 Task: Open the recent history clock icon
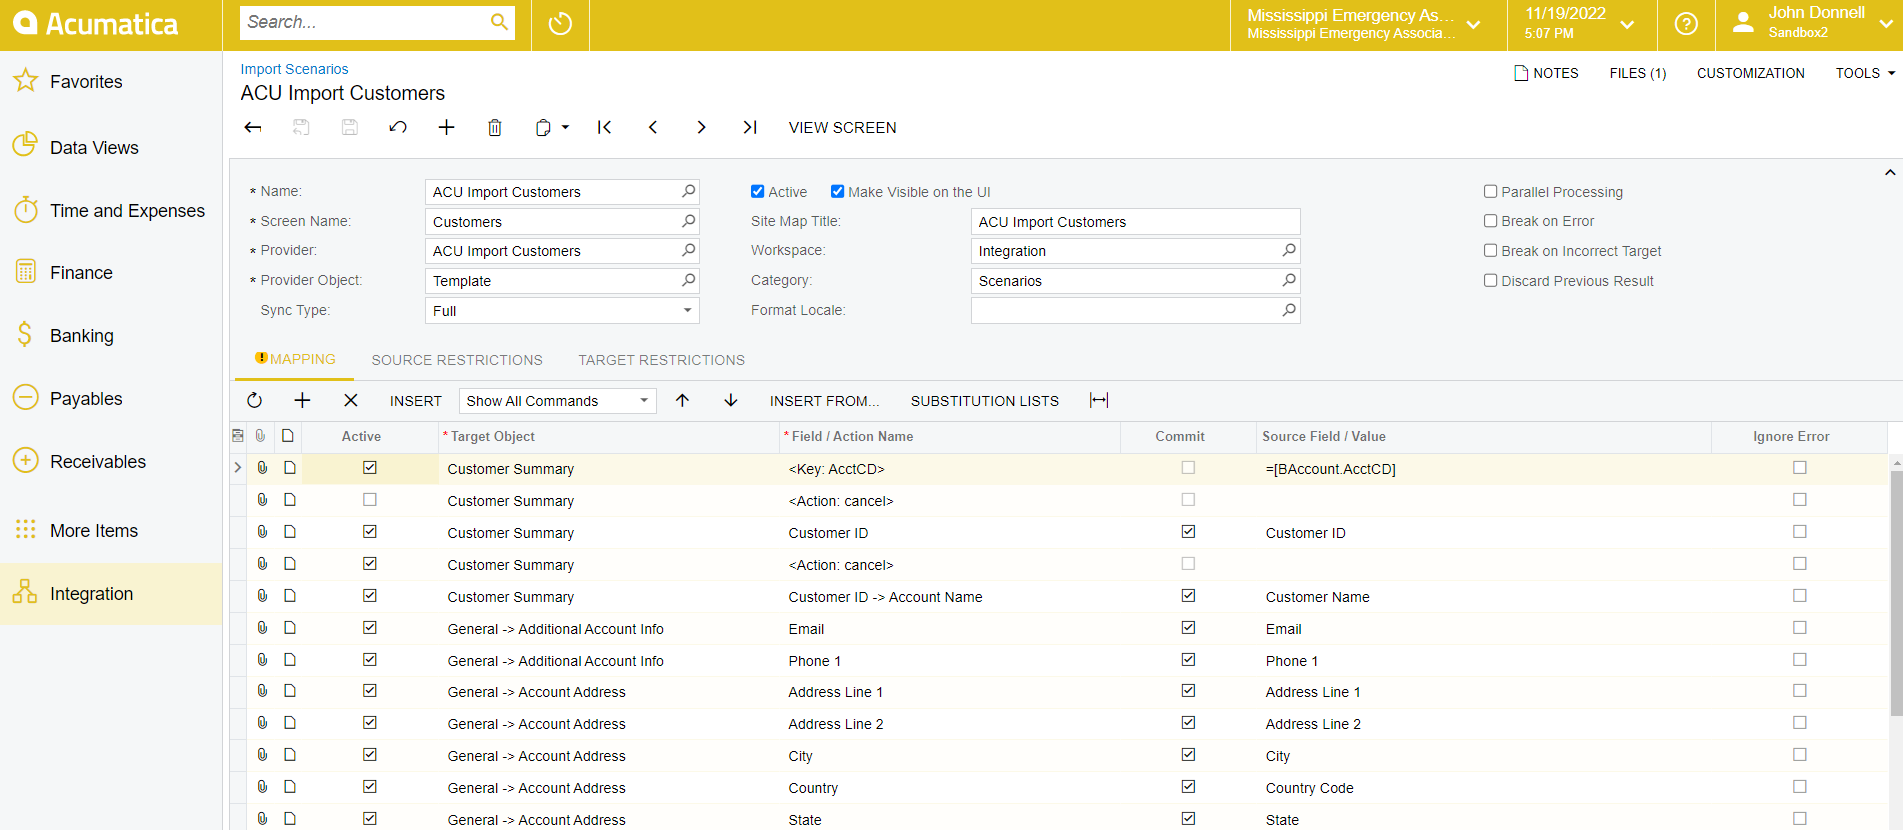click(560, 23)
